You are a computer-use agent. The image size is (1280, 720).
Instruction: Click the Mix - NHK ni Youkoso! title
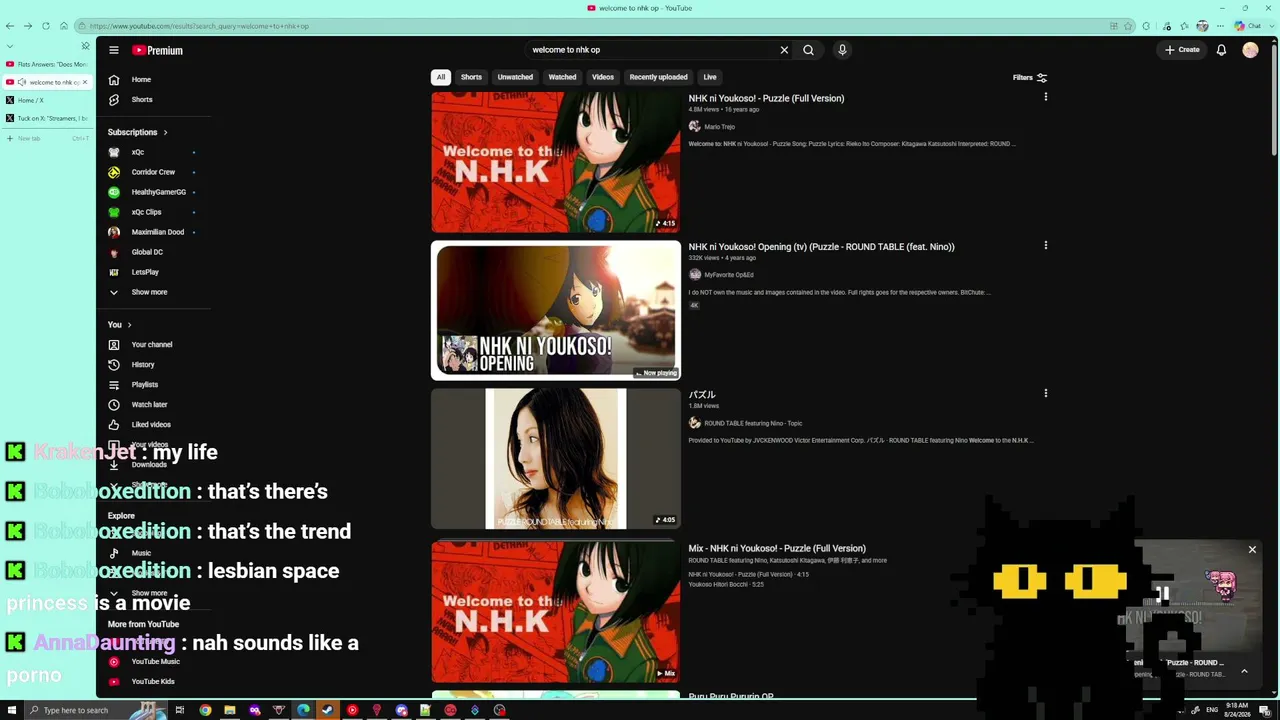click(777, 548)
